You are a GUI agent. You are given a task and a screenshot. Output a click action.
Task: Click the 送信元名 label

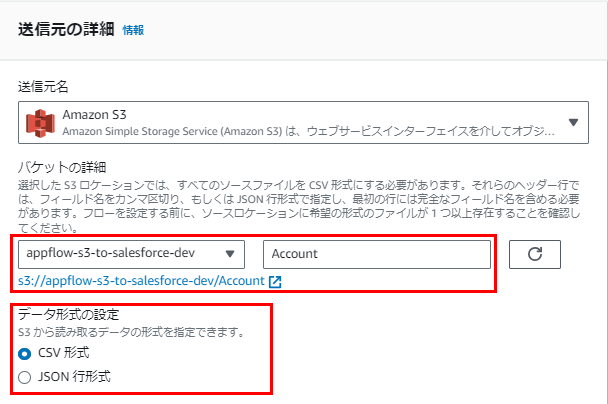[x=43, y=86]
